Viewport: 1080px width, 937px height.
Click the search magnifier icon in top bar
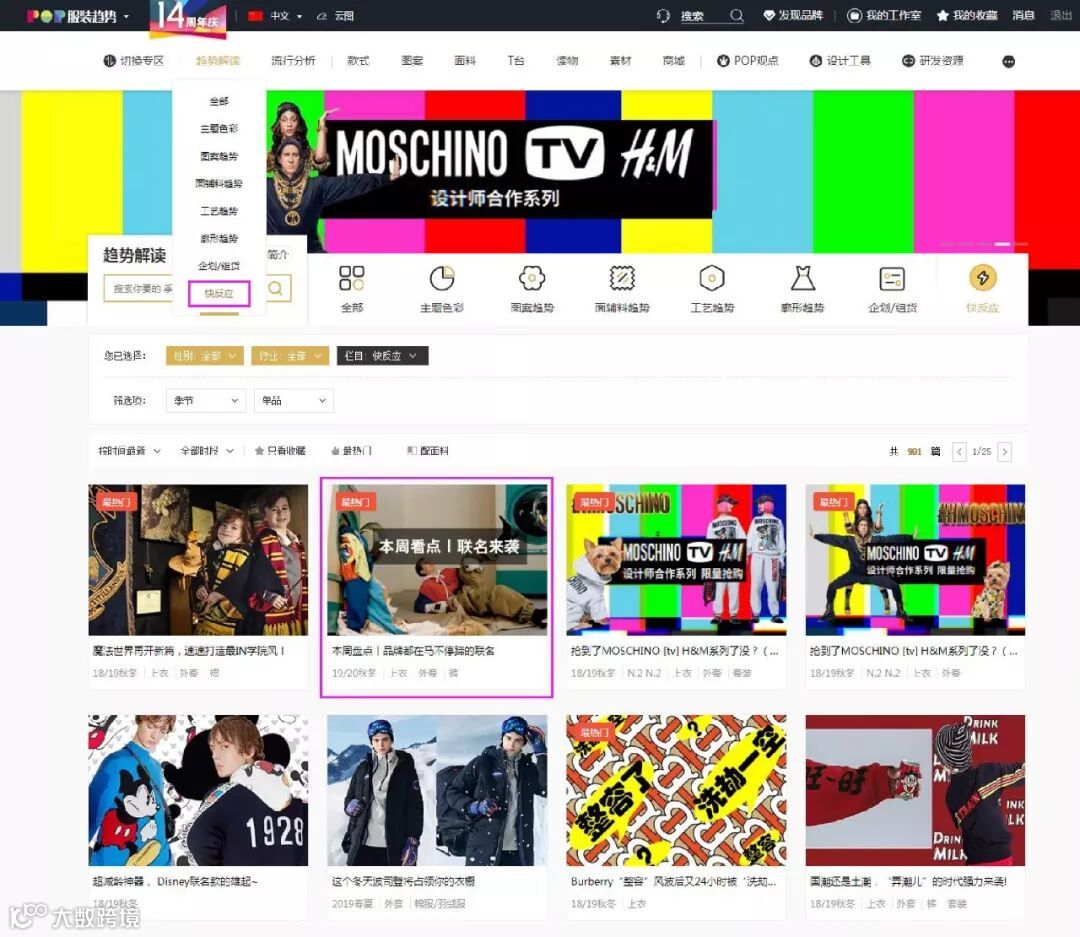click(736, 15)
